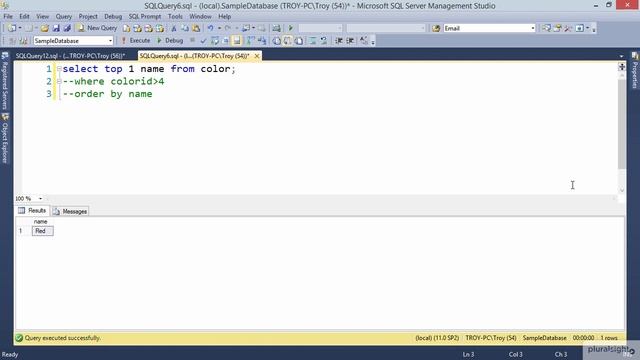640x360 pixels.
Task: Display the Estimated Execution Plan
Action: [215, 41]
